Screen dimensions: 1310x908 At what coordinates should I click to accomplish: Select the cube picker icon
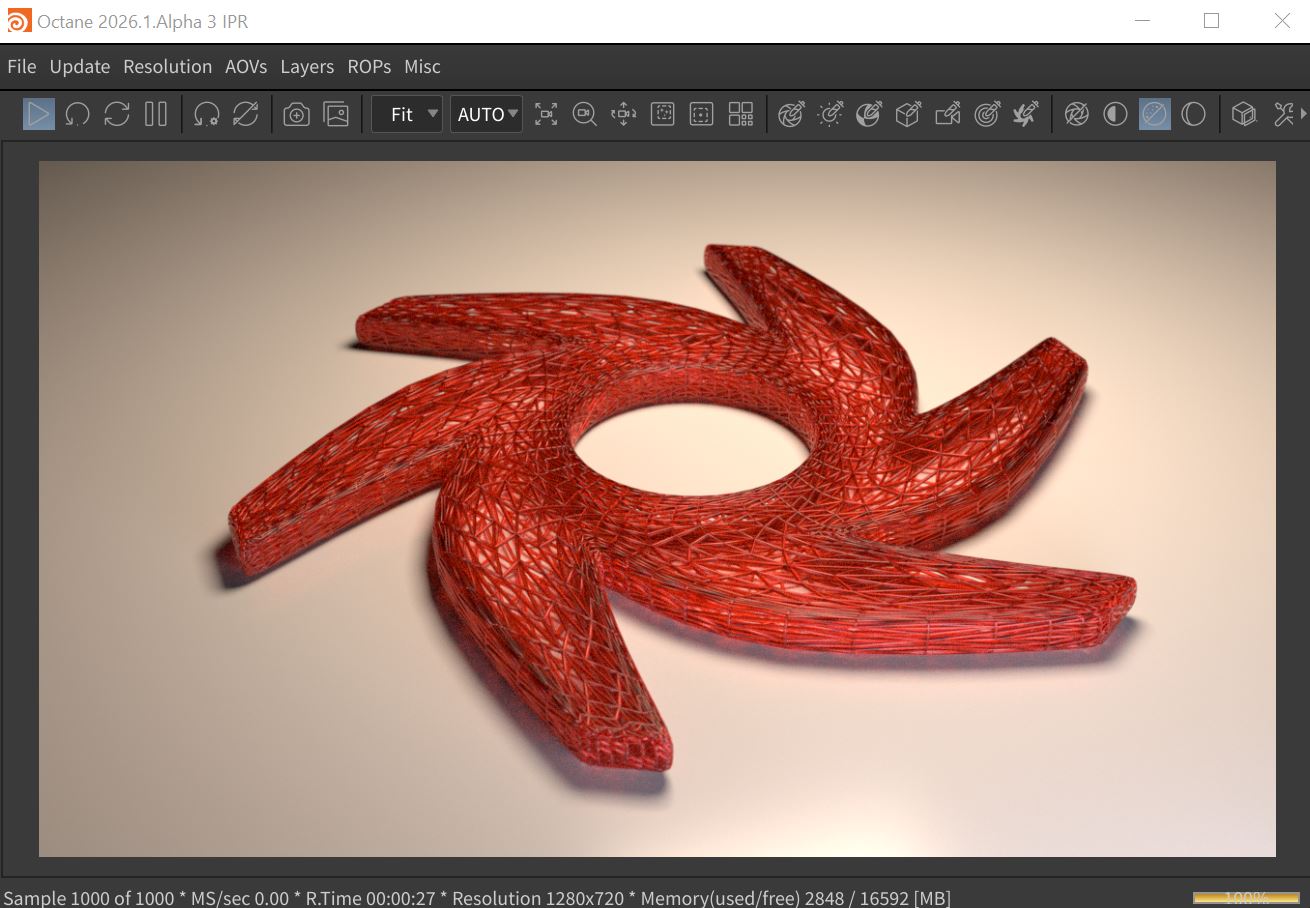[x=908, y=114]
